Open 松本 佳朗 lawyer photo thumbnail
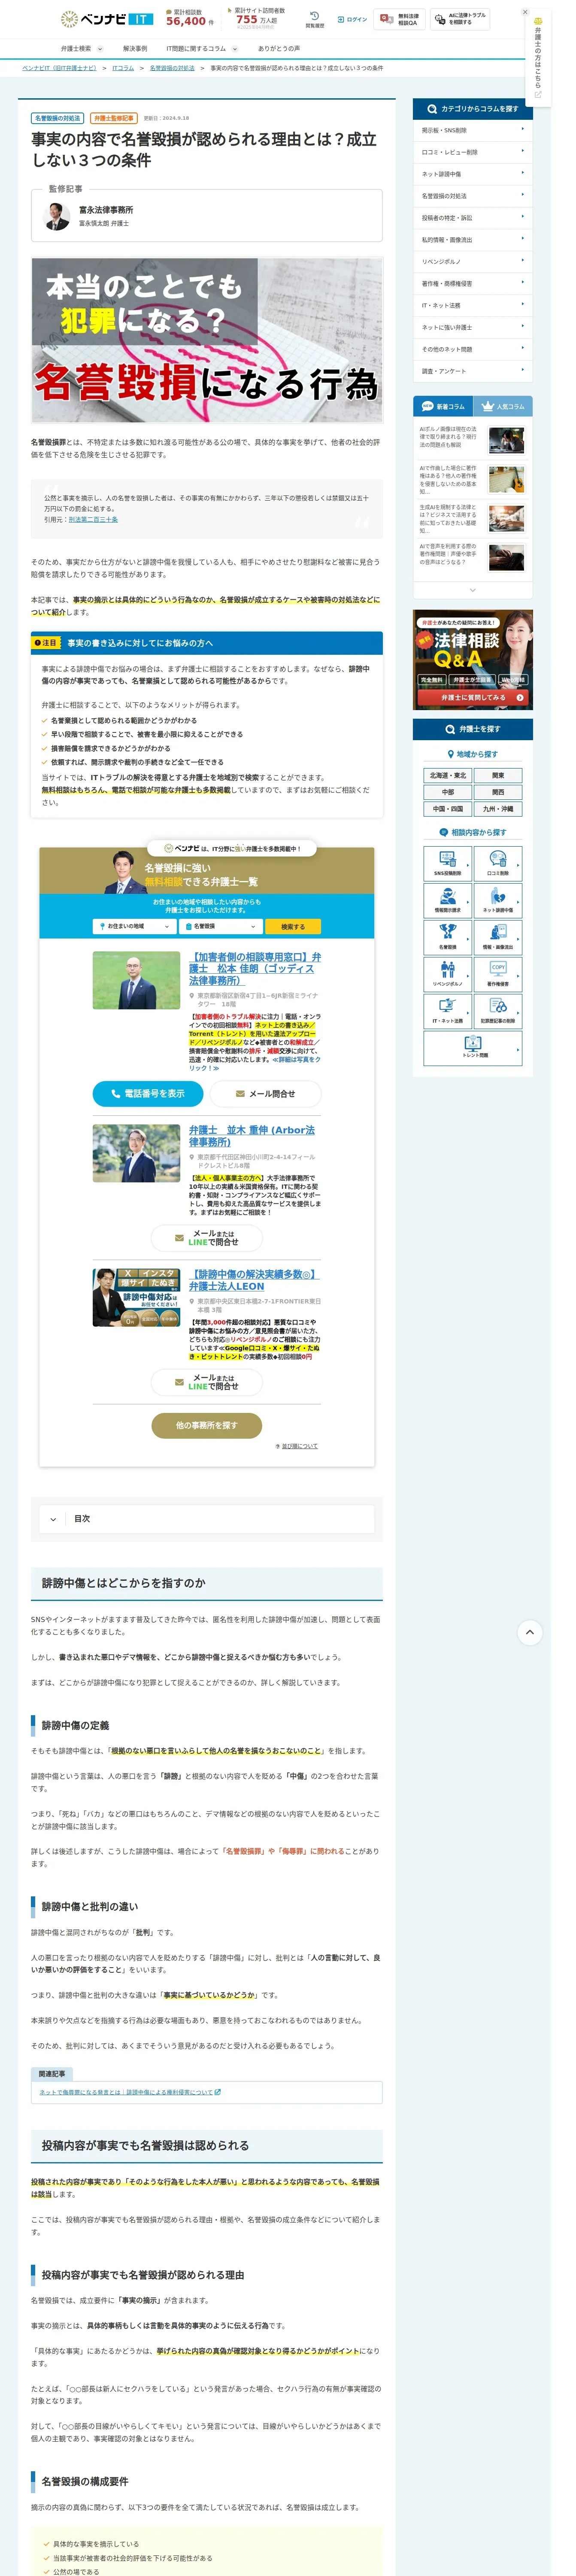Viewport: 576px width, 2576px height. [136, 980]
